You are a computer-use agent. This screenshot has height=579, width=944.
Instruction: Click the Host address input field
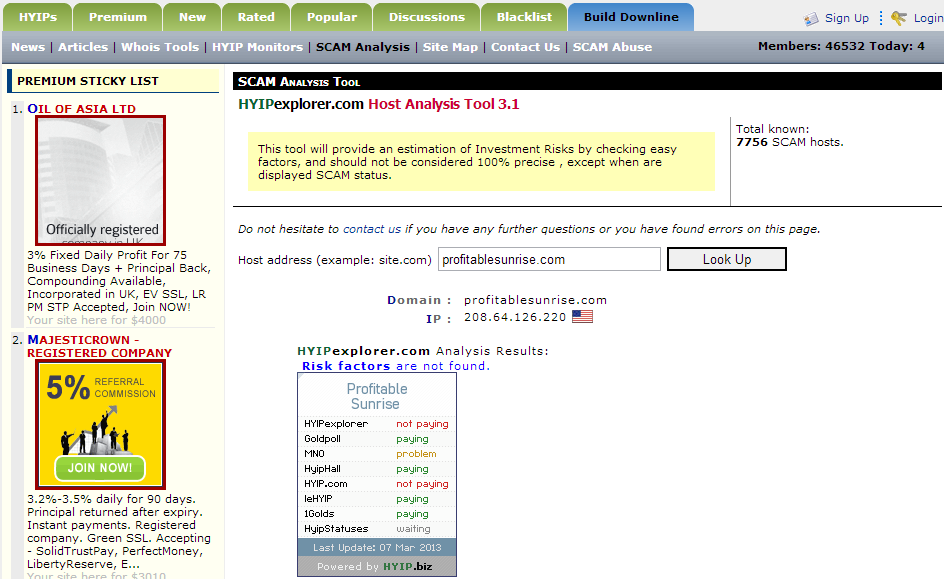549,259
